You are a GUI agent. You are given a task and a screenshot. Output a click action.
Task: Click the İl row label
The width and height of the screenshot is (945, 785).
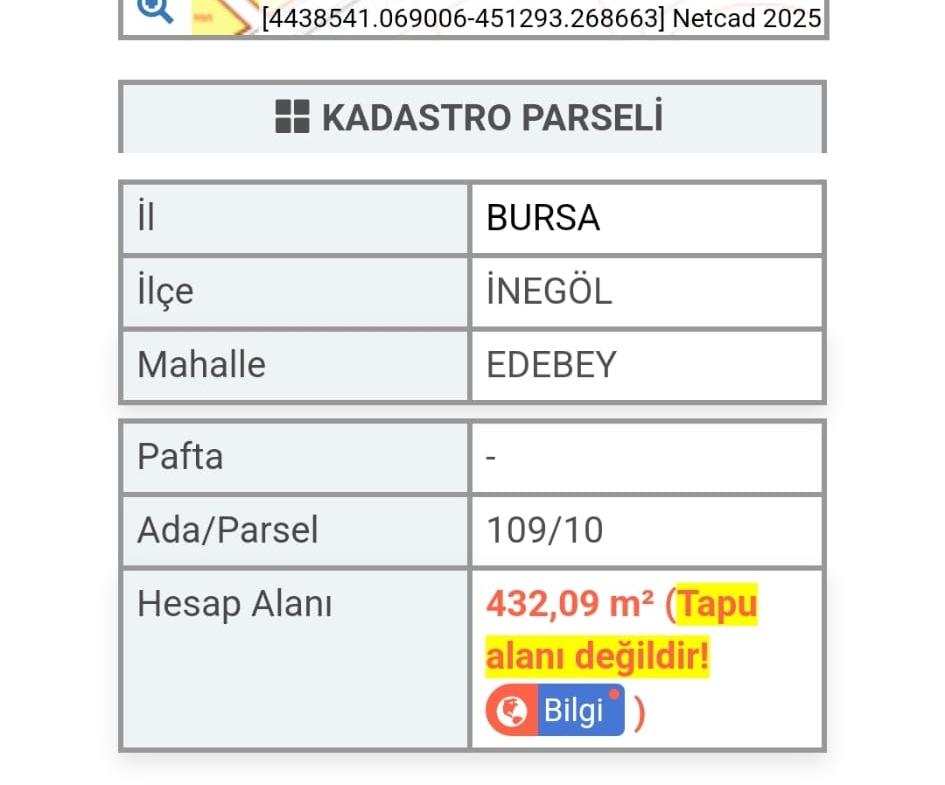pos(146,216)
